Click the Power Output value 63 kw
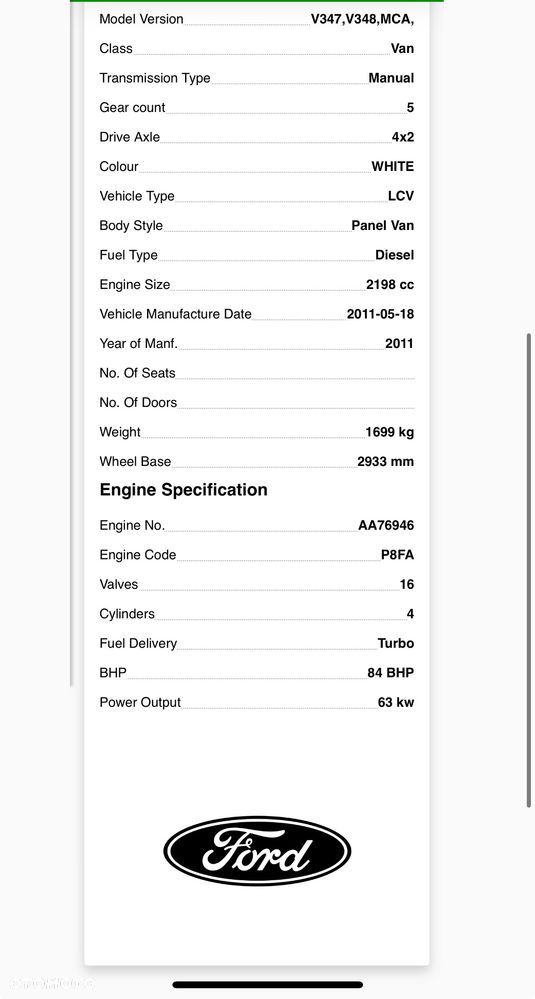Image resolution: width=535 pixels, height=999 pixels. pyautogui.click(x=396, y=702)
